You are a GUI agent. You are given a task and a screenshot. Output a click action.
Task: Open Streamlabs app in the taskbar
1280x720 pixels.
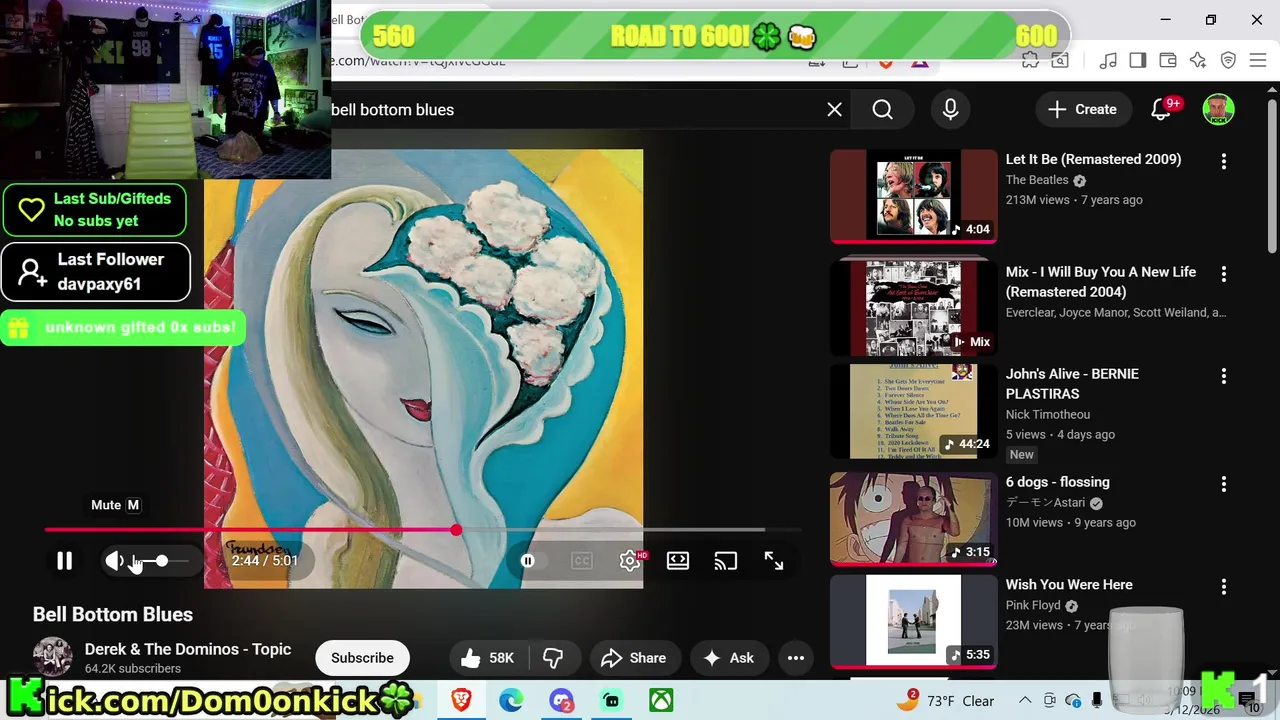click(x=611, y=700)
